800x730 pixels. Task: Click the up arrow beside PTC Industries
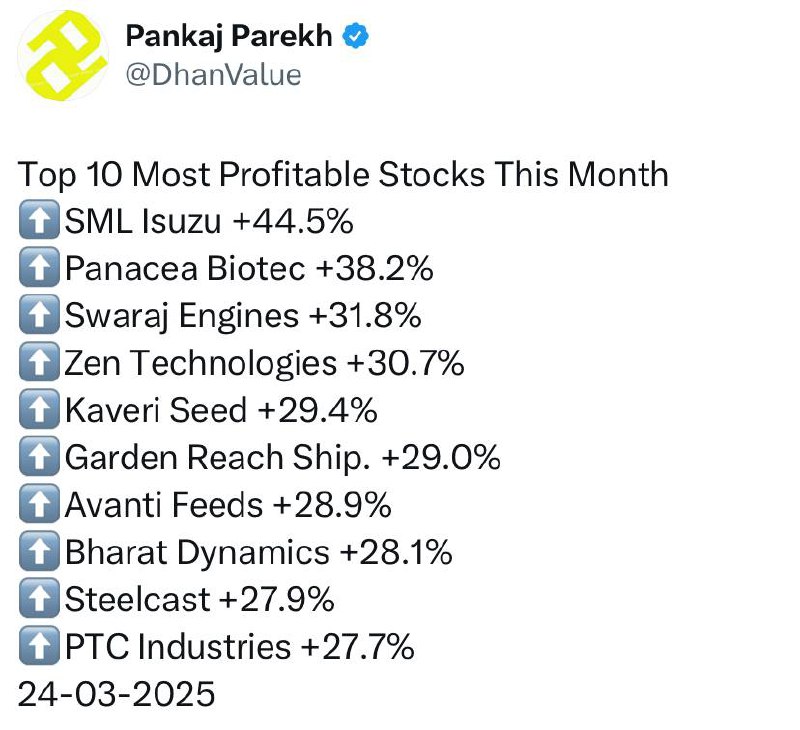(39, 646)
